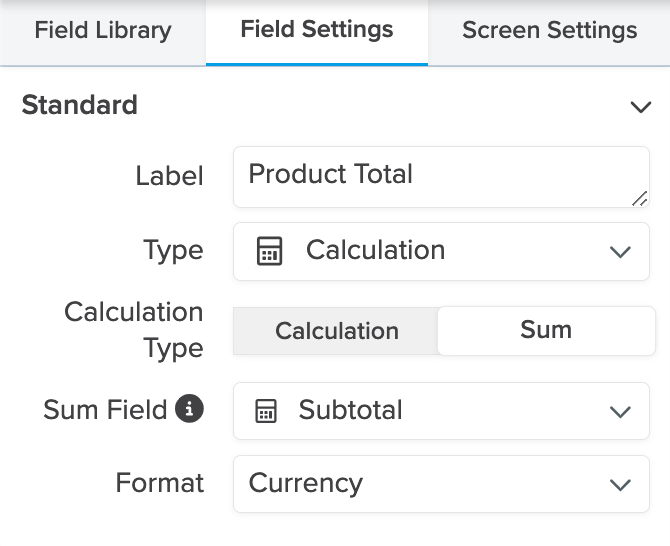Click the resize handle of Label textarea

640,199
